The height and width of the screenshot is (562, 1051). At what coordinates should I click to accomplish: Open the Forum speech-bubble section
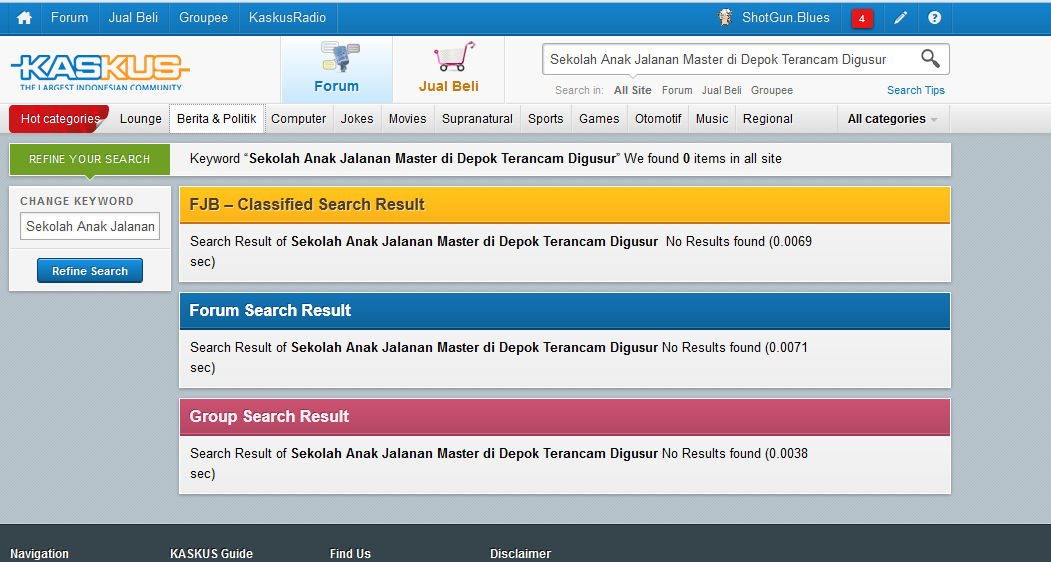(336, 69)
